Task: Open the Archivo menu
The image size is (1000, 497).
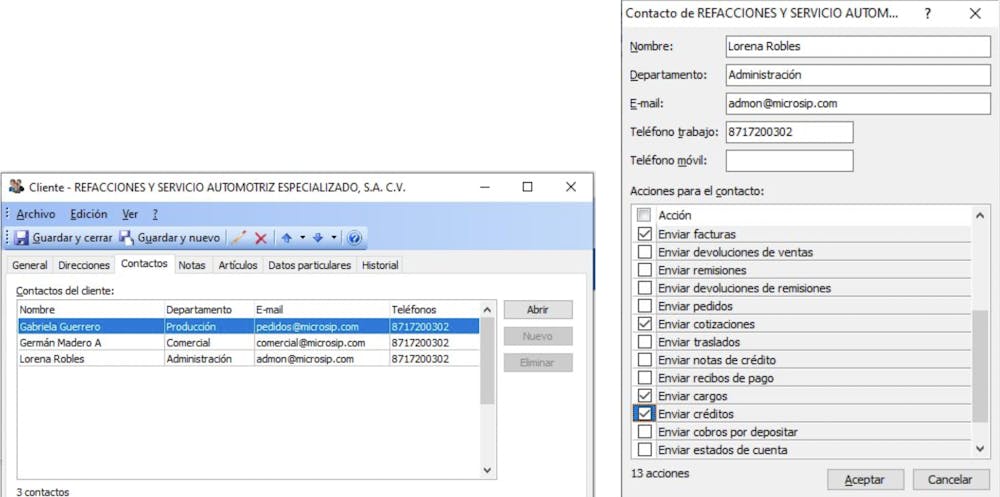Action: pyautogui.click(x=36, y=214)
